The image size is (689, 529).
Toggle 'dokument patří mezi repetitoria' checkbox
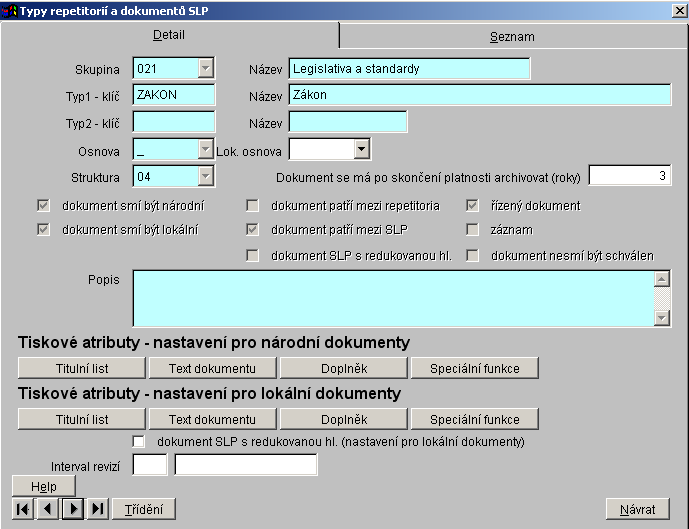point(253,206)
